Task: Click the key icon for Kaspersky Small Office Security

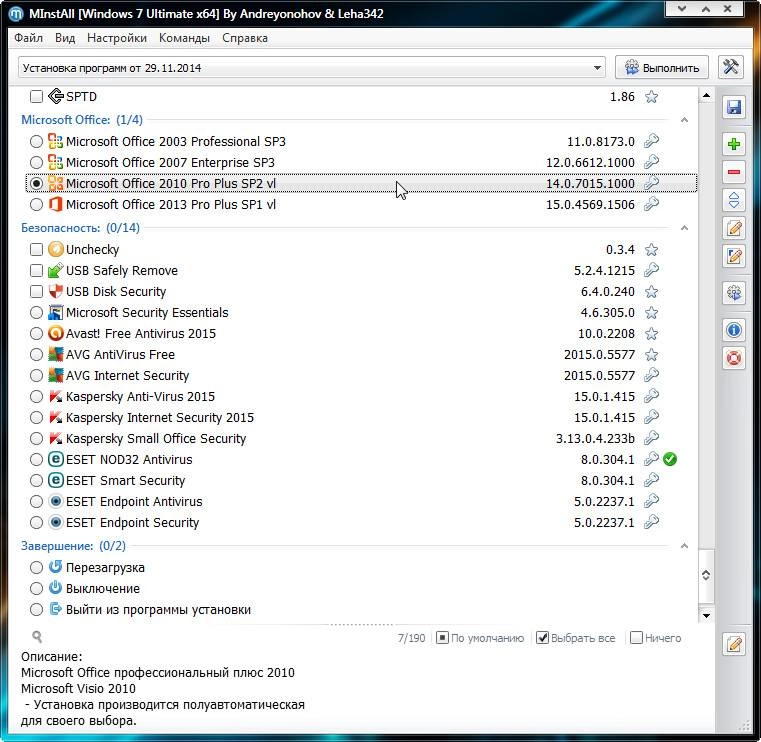Action: [x=651, y=438]
